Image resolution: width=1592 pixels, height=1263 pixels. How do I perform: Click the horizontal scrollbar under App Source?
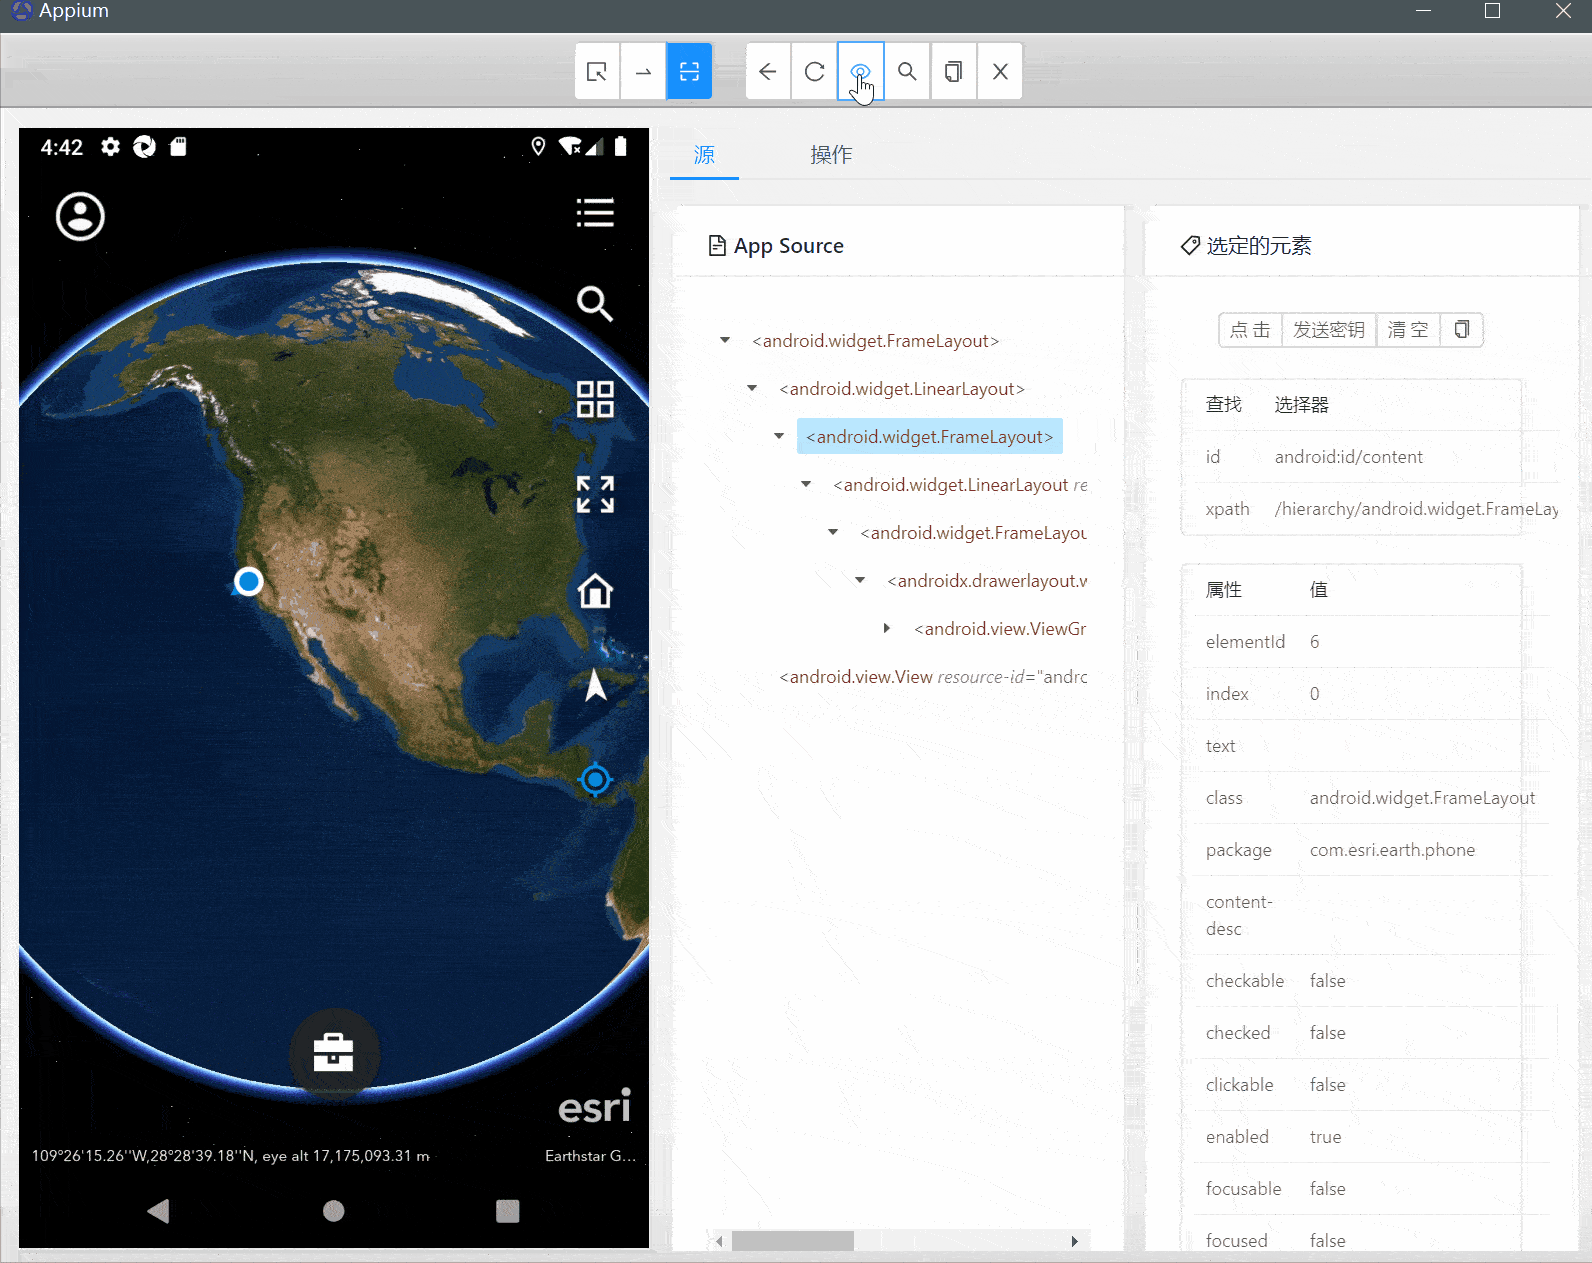[x=897, y=1241]
